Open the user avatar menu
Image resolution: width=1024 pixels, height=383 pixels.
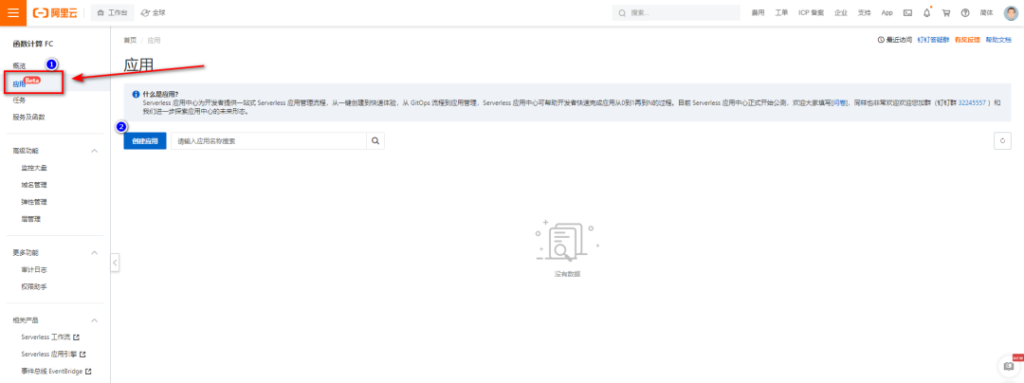point(1010,12)
